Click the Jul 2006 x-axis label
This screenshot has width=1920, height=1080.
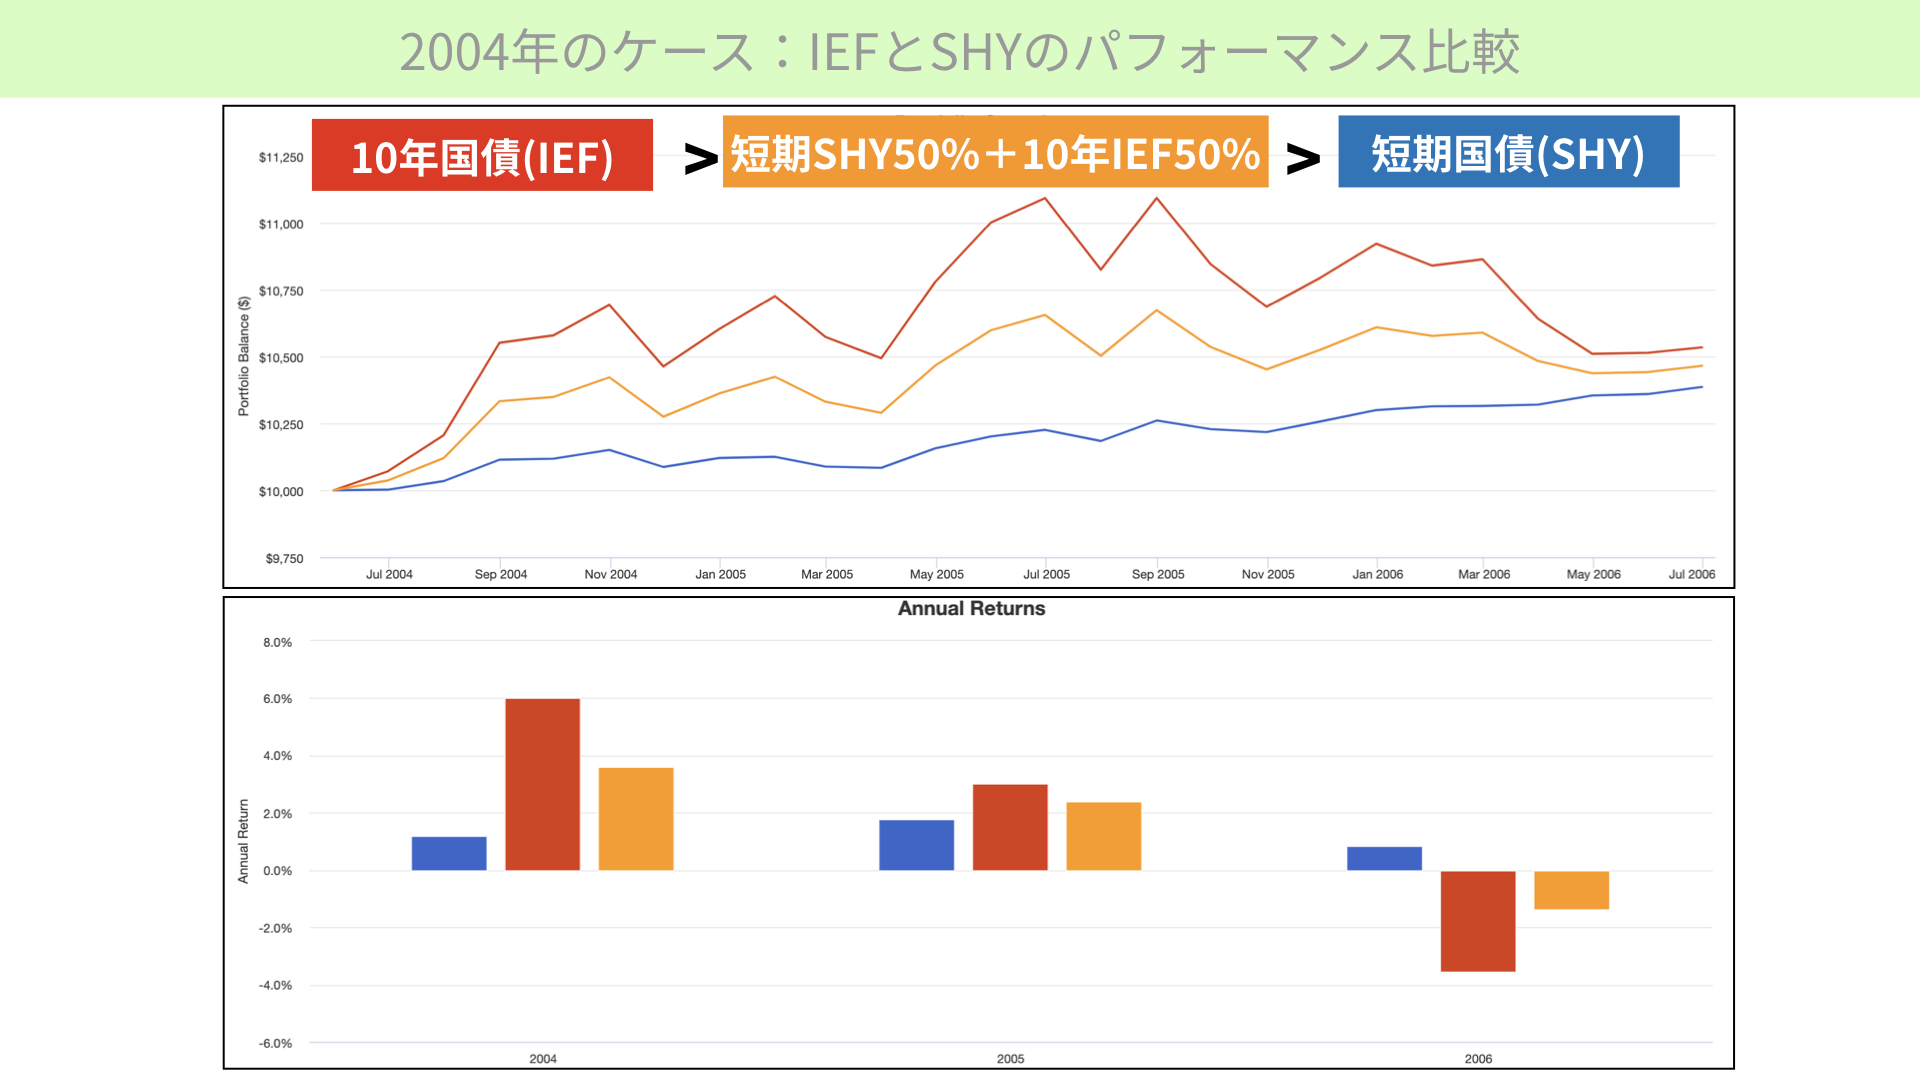1691,574
